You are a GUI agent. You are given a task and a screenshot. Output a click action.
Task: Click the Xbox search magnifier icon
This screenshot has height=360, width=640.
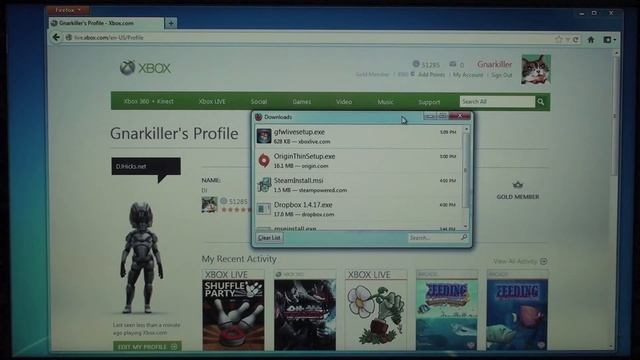coord(541,102)
